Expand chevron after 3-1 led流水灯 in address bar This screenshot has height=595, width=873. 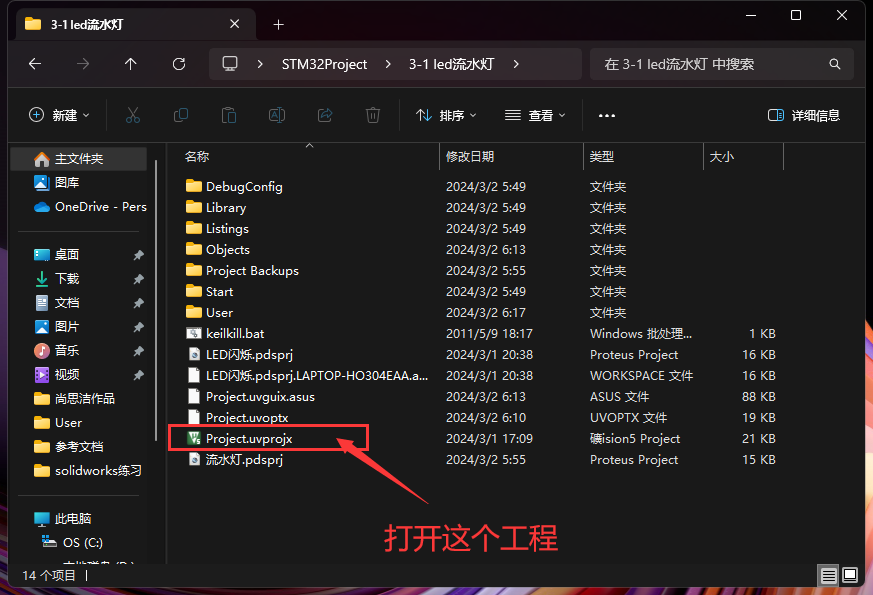(x=516, y=64)
